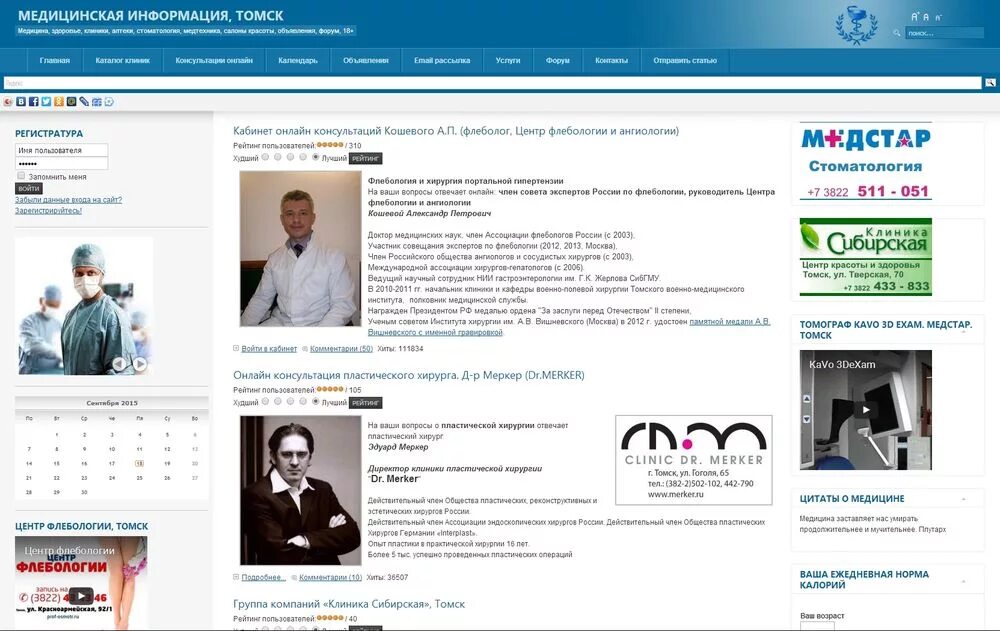1000x631 pixels.
Task: Select middle rating radio for Кошевой
Action: (x=290, y=157)
